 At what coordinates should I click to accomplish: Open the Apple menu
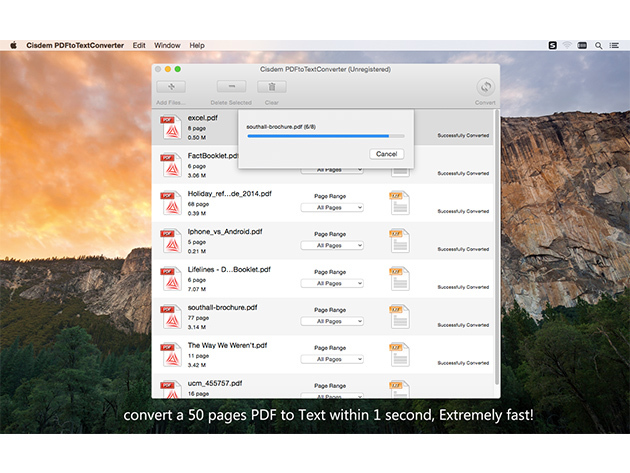[x=13, y=45]
